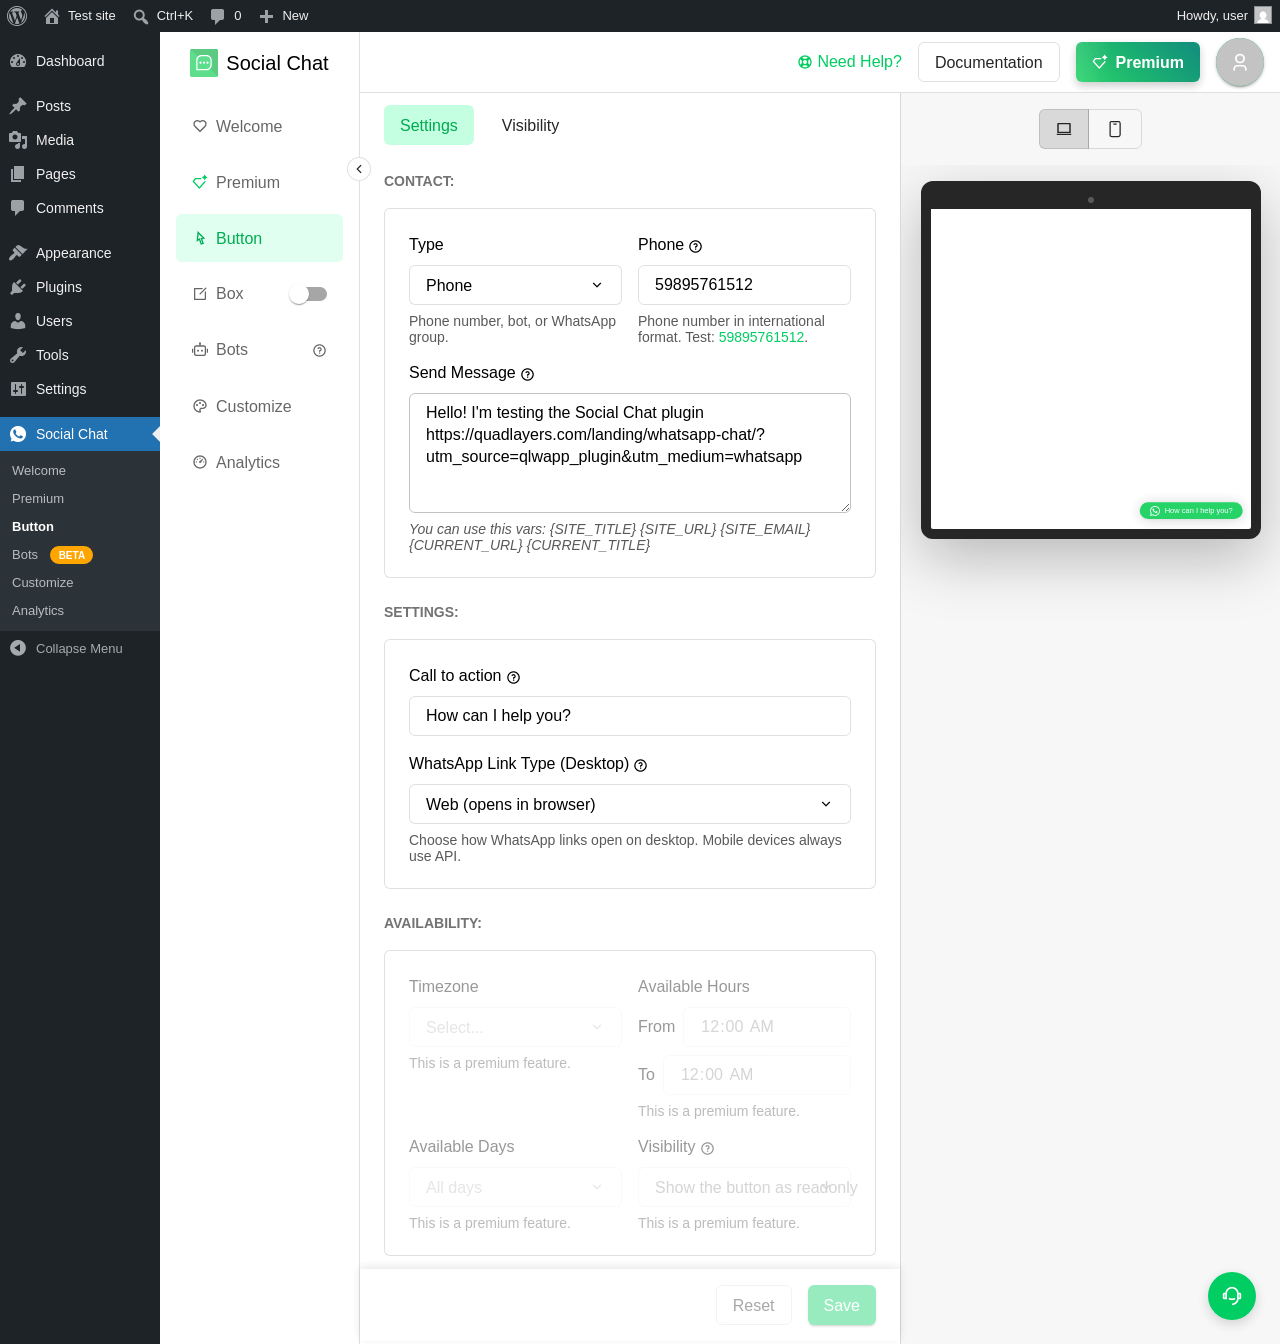1280x1344 pixels.
Task: Open the Timezone Select dropdown
Action: pos(515,1027)
